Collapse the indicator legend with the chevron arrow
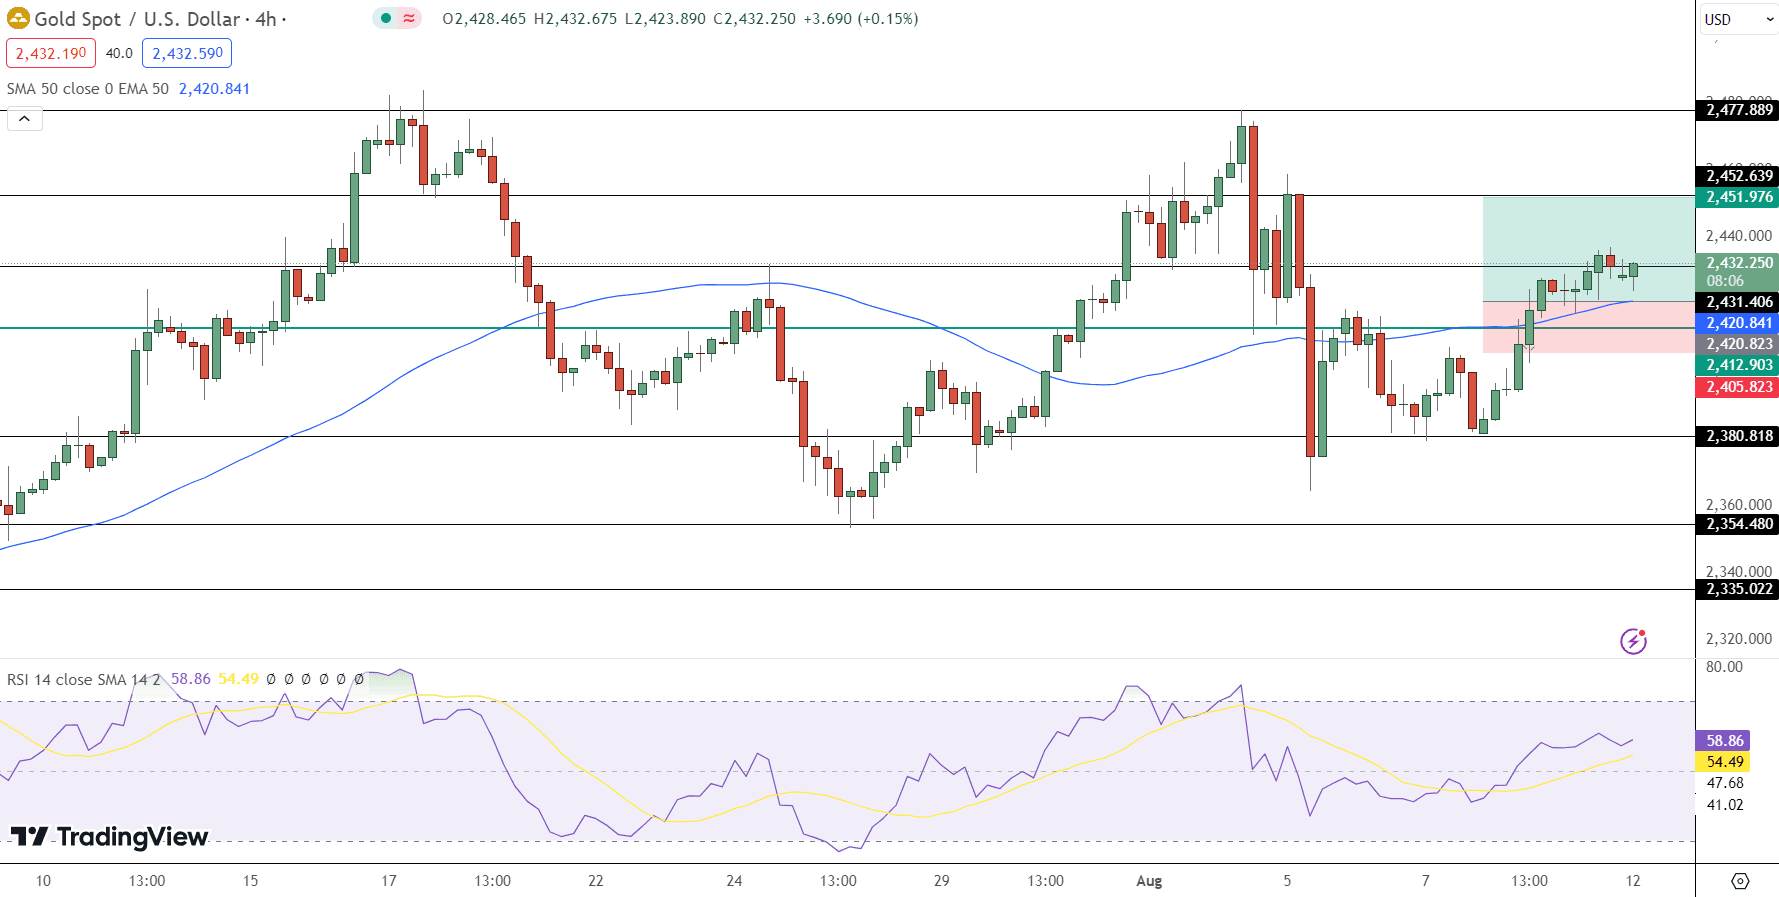Viewport: 1779px width, 897px height. point(25,119)
